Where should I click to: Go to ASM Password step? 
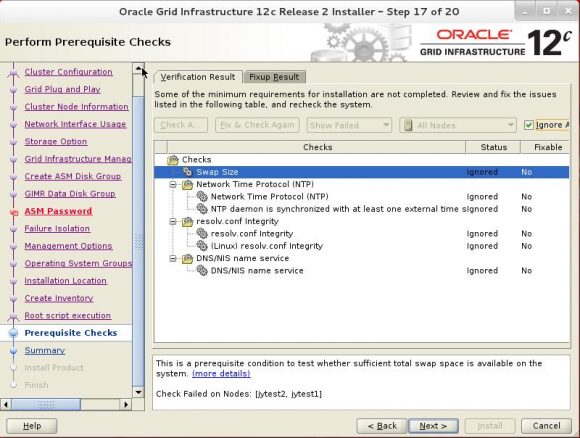click(58, 211)
